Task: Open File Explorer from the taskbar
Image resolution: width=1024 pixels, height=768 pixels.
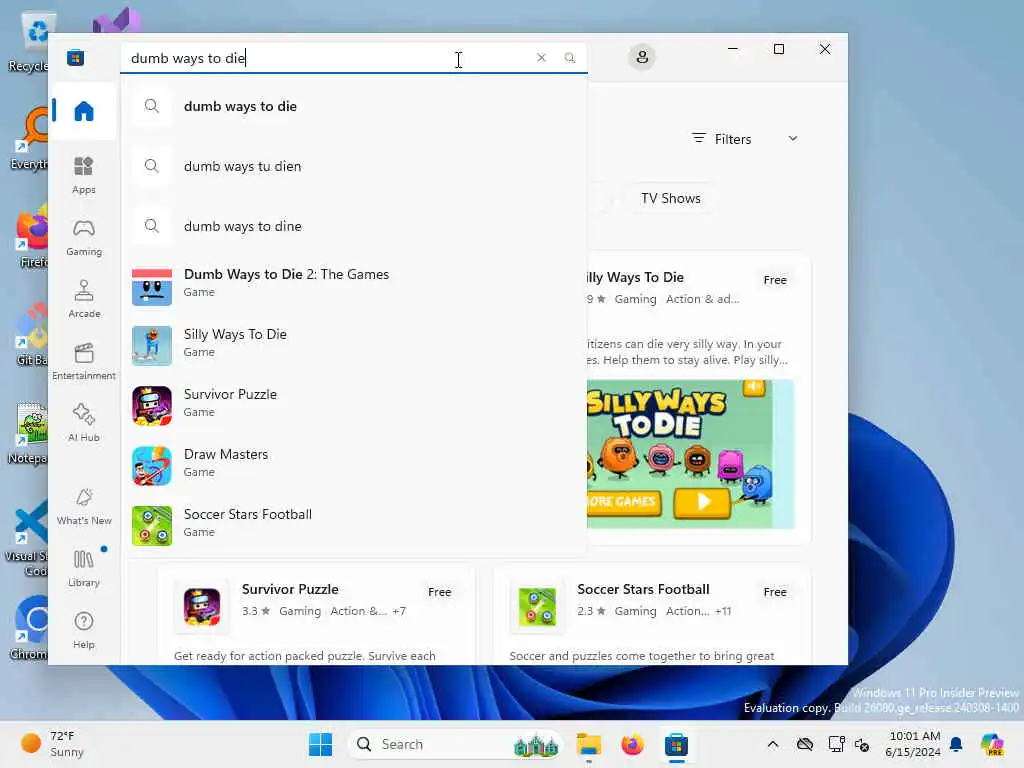Action: pos(588,744)
